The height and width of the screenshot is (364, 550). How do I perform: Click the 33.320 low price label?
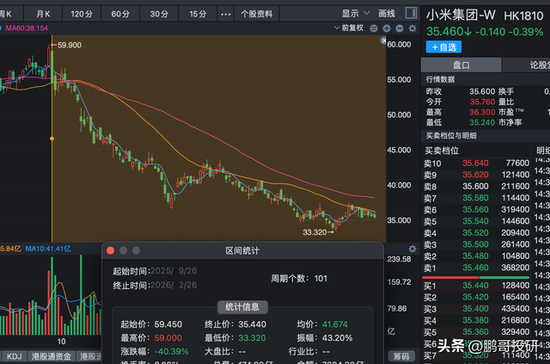315,232
